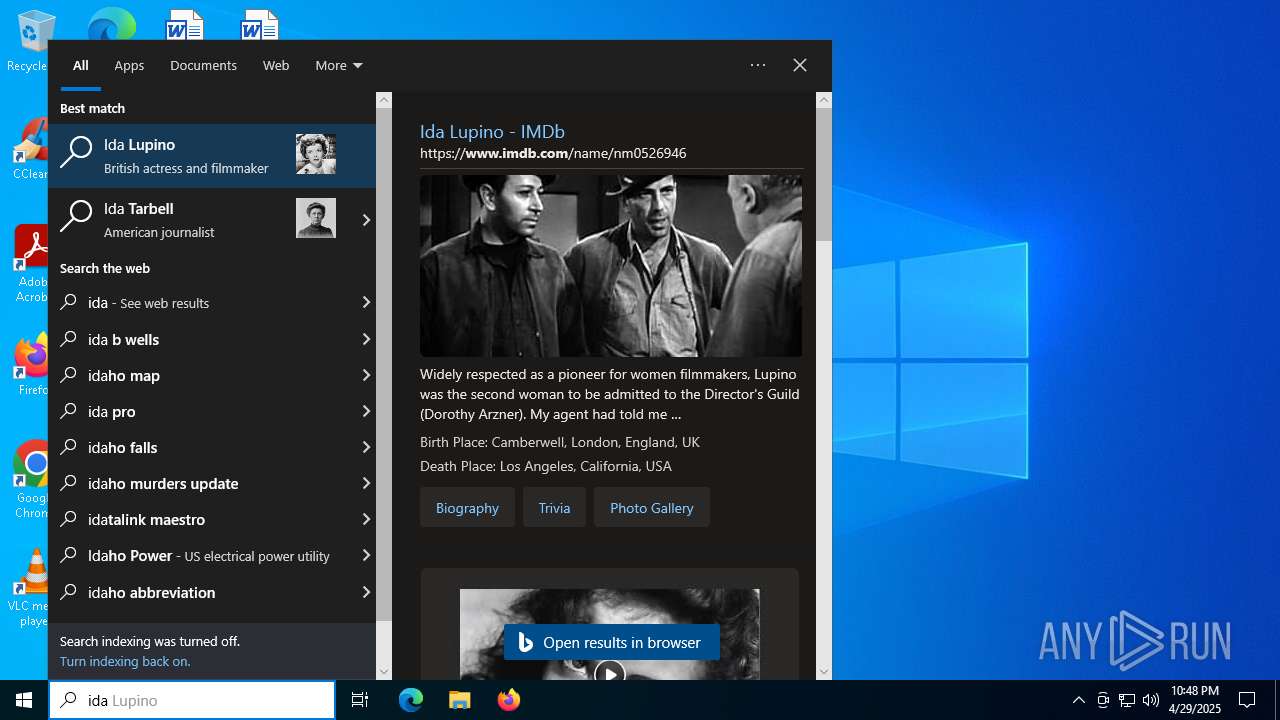The image size is (1280, 720).
Task: Open the network status tray icon
Action: pyautogui.click(x=1127, y=700)
